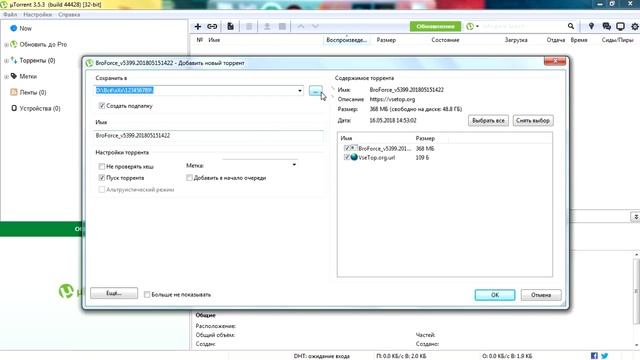The width and height of the screenshot is (640, 360).
Task: Click the search magnifier icon
Action: coord(571,26)
